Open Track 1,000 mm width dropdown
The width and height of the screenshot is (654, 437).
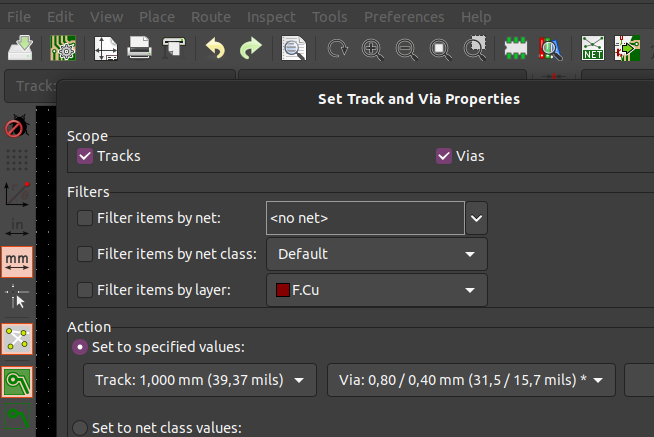[200, 380]
